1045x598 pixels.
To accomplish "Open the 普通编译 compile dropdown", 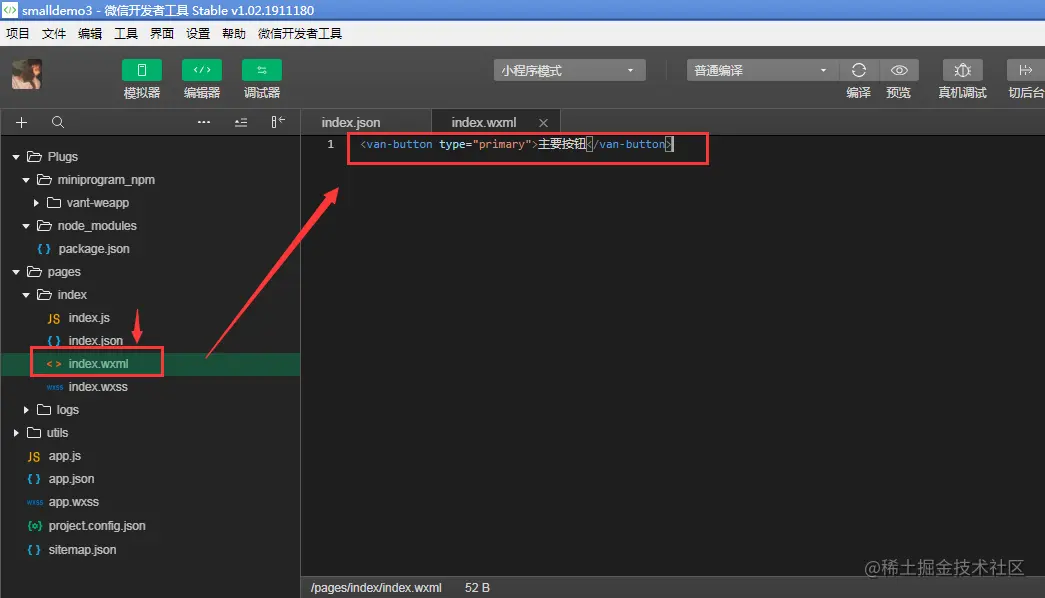I will (x=761, y=70).
